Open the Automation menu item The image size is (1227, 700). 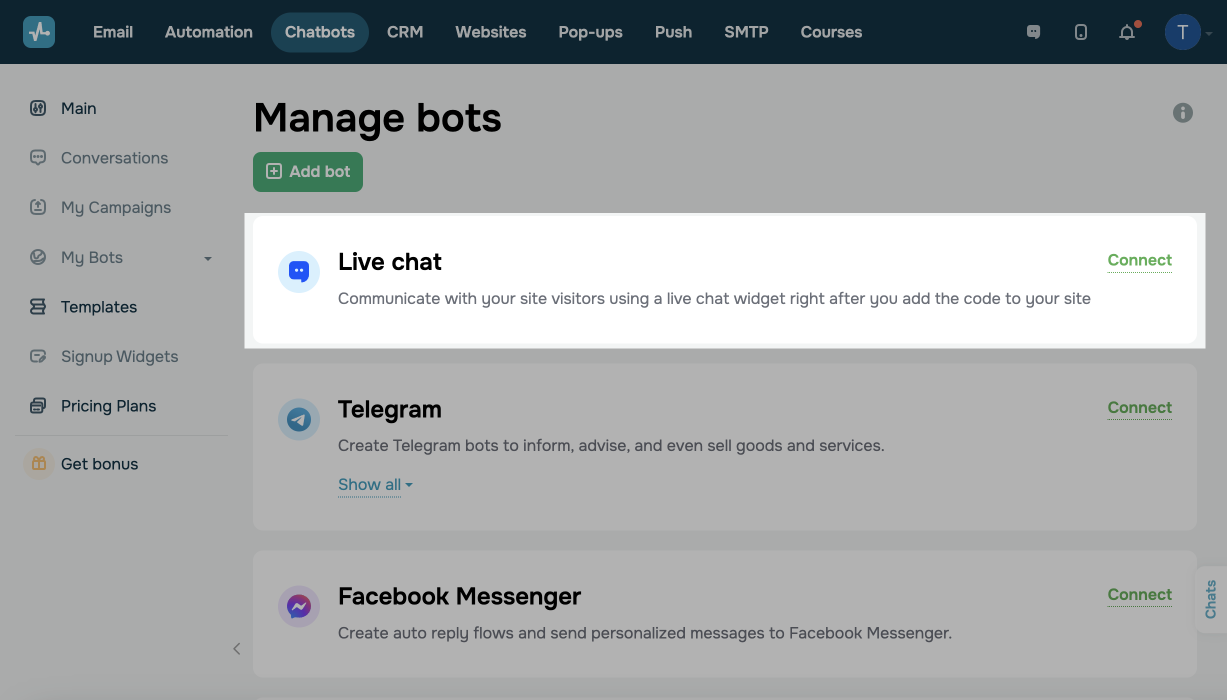click(208, 32)
